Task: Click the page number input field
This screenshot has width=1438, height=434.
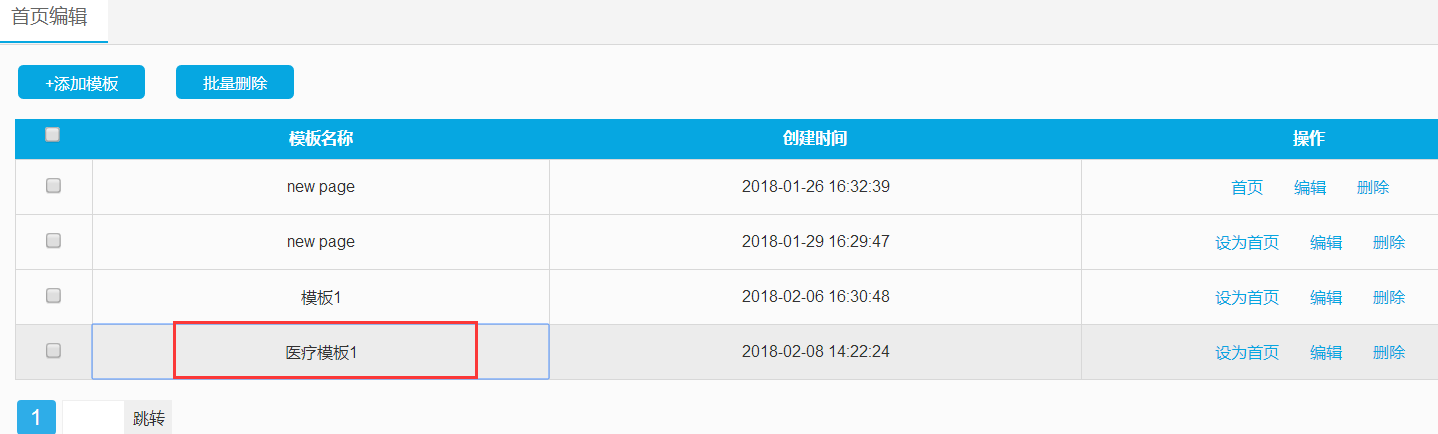Action: click(93, 418)
